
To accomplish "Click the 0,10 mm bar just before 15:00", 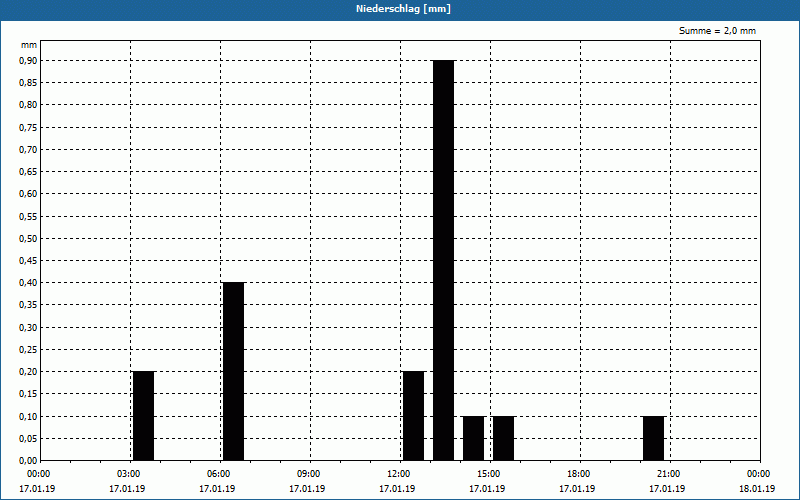I will tap(473, 438).
